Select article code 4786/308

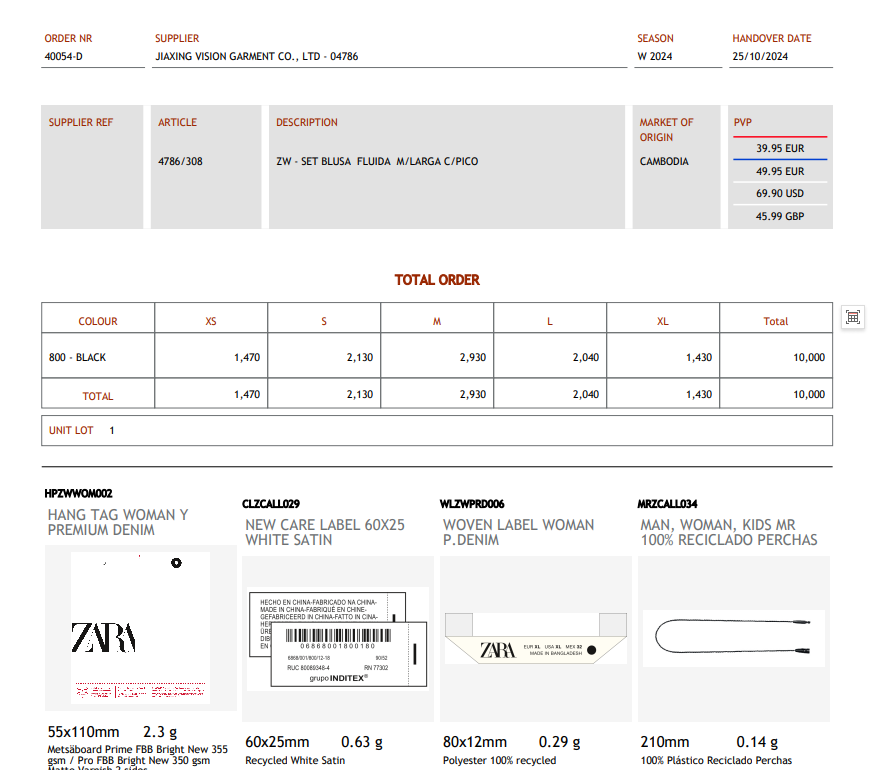pos(180,161)
